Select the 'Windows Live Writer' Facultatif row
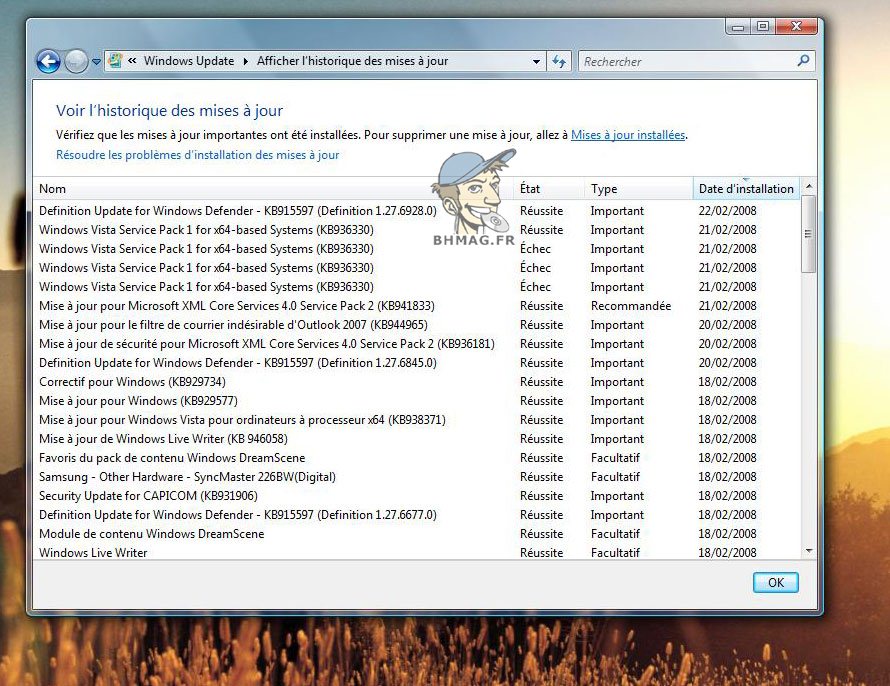Viewport: 890px width, 686px height. 417,552
